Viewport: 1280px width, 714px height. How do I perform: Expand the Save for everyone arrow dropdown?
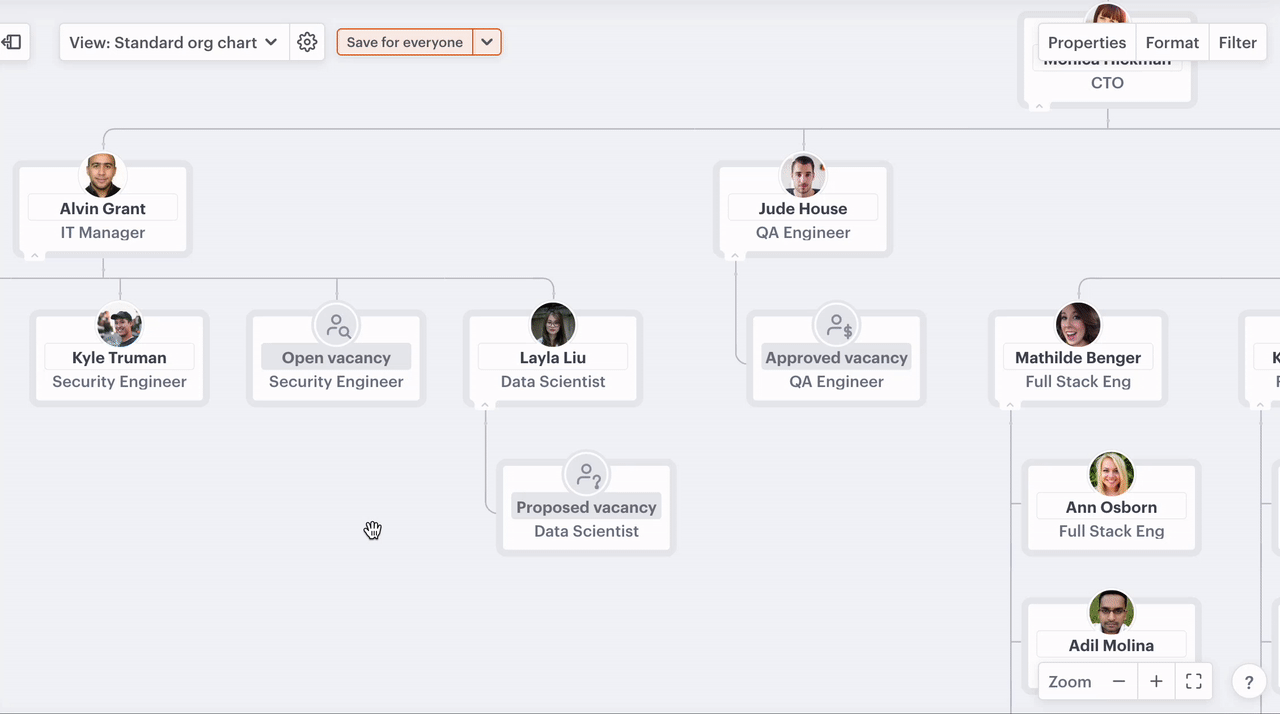click(487, 42)
